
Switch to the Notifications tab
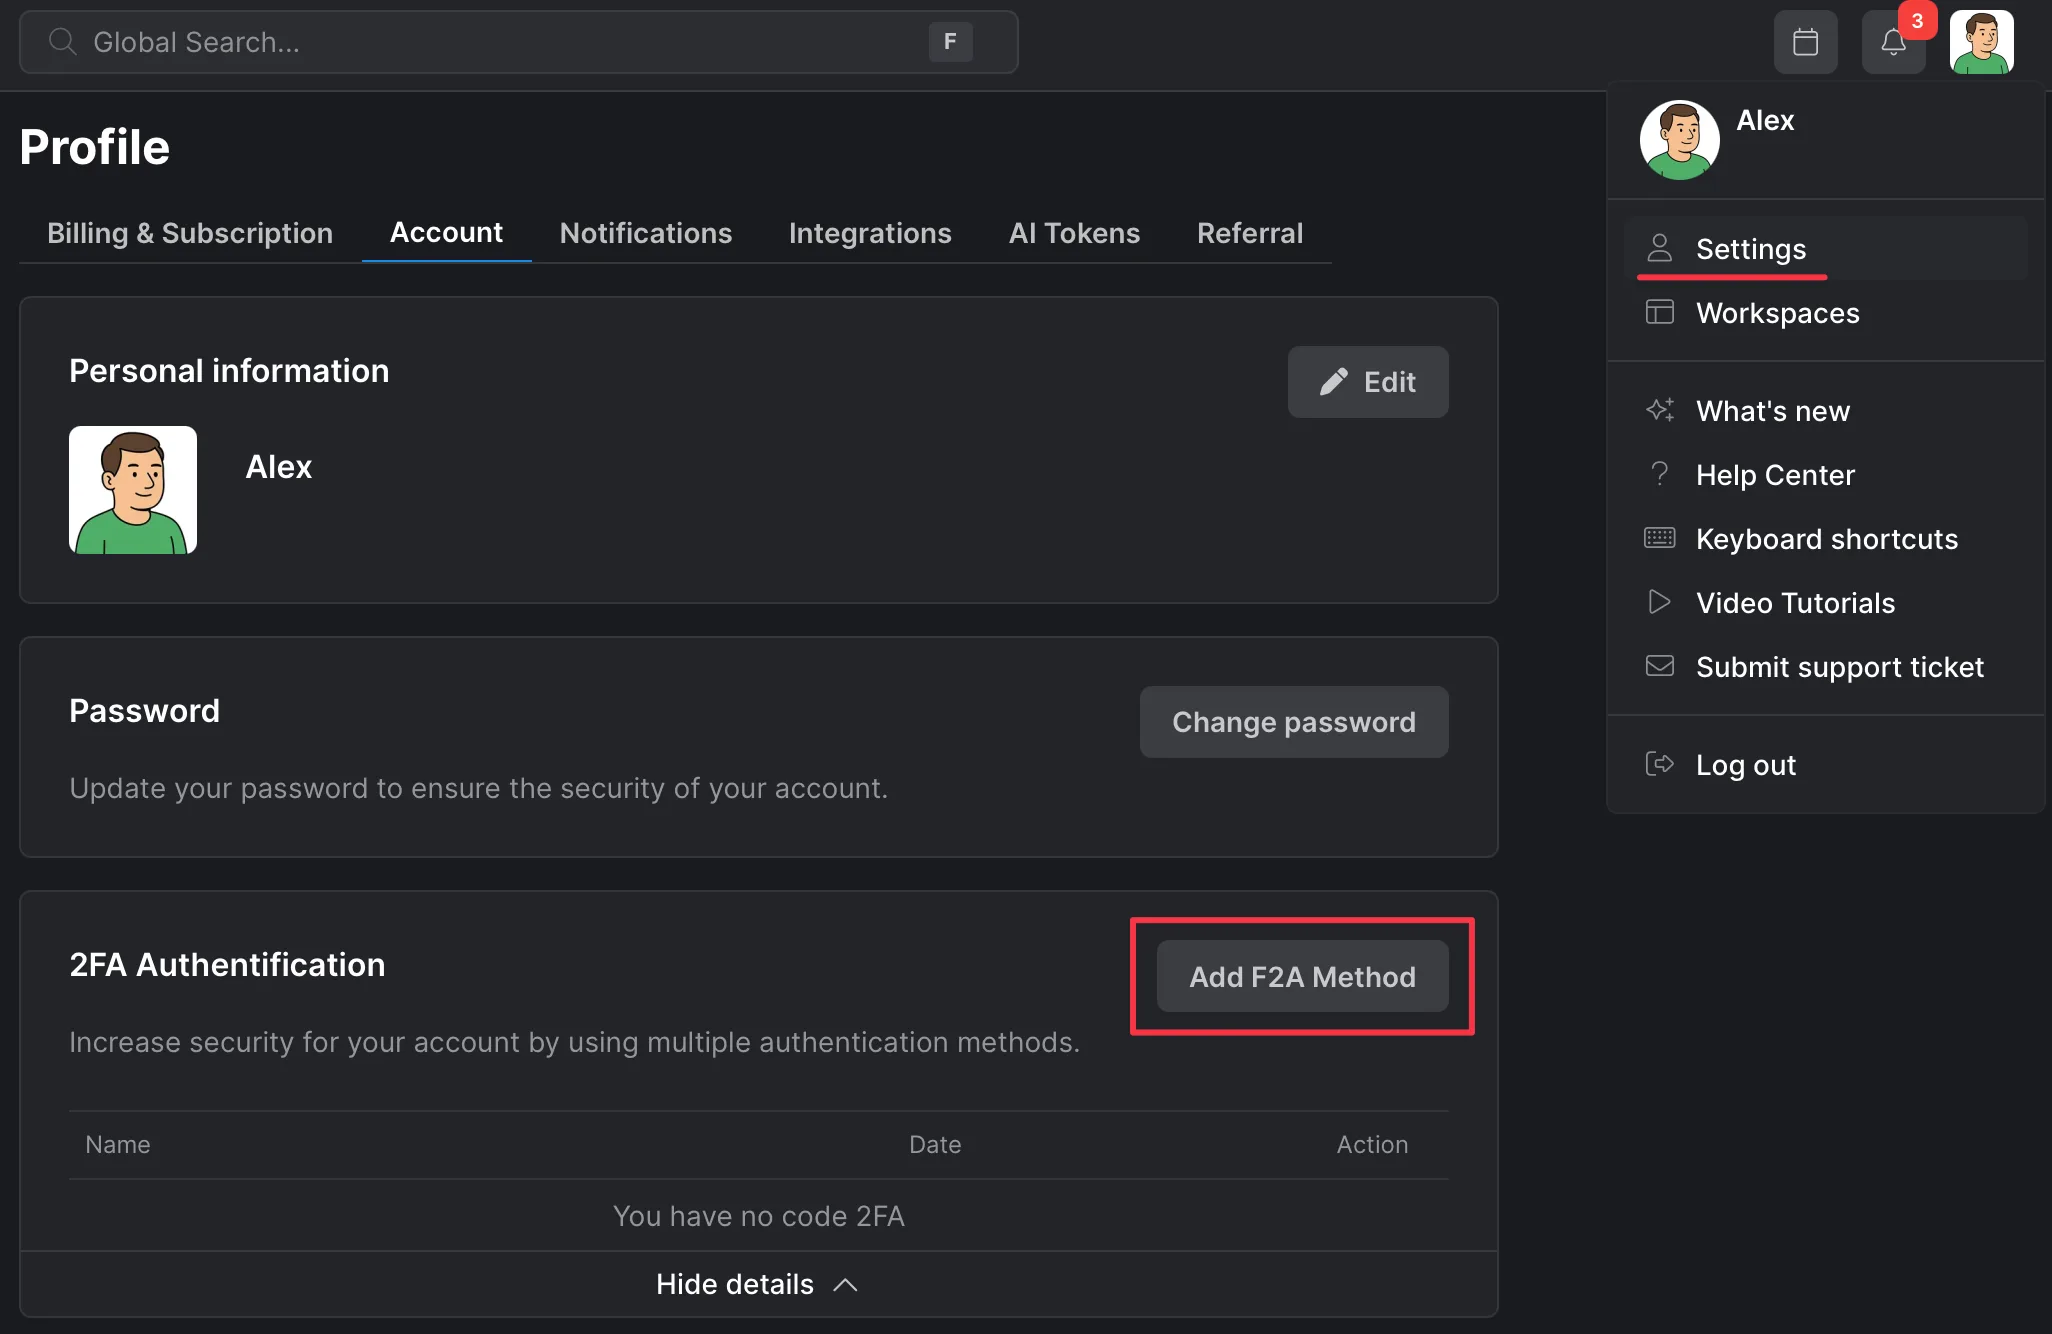click(646, 233)
